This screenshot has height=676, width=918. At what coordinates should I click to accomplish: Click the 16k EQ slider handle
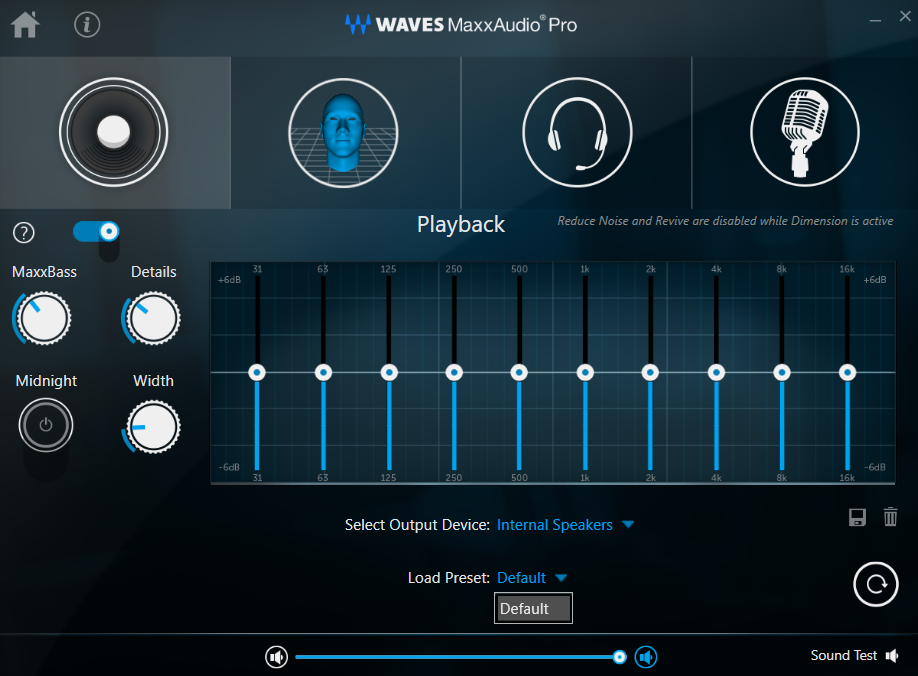tap(847, 372)
